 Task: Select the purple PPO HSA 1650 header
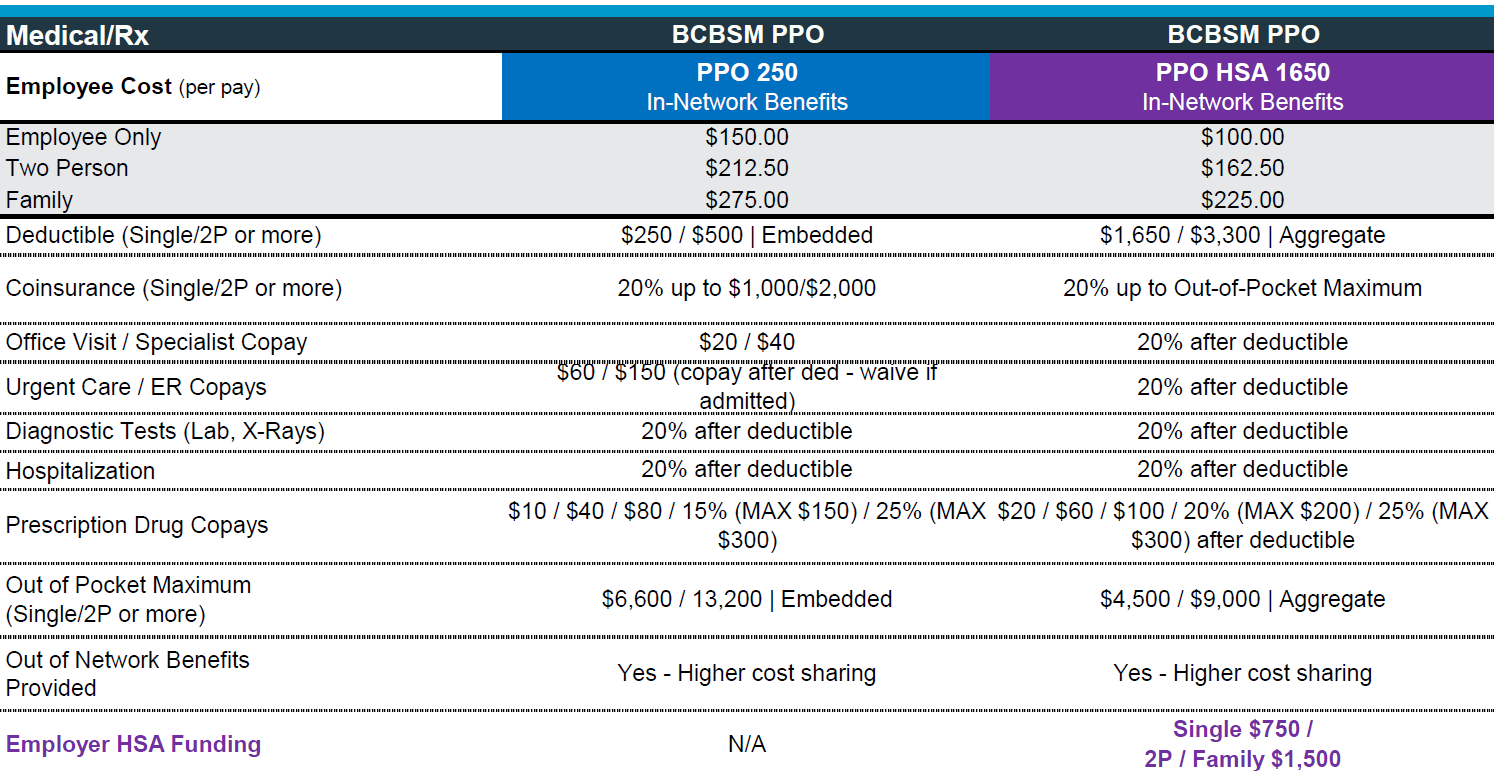tap(1242, 87)
